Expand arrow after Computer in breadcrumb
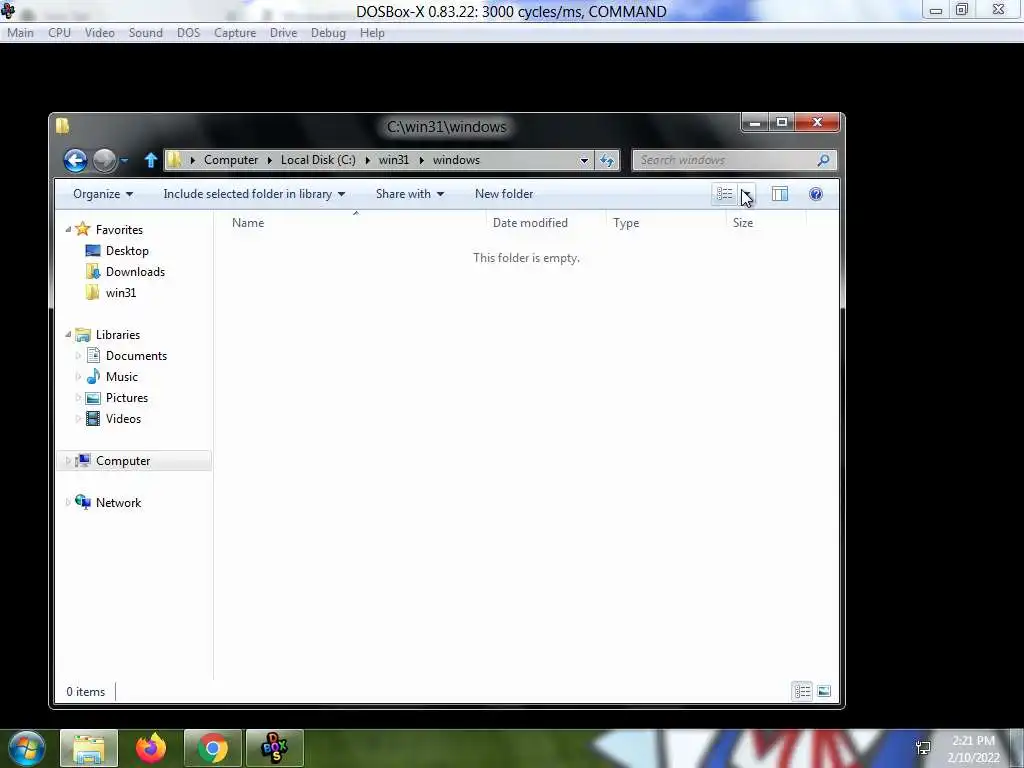This screenshot has width=1024, height=768. pyautogui.click(x=269, y=160)
